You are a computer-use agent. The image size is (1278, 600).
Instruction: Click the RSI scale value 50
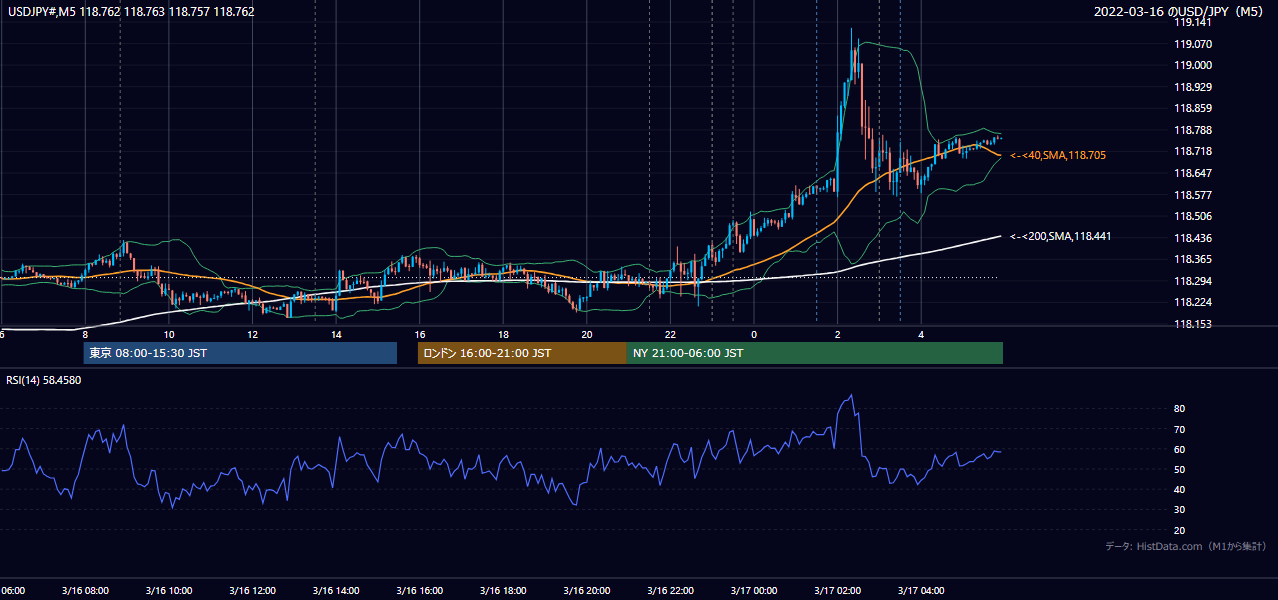click(x=1180, y=469)
